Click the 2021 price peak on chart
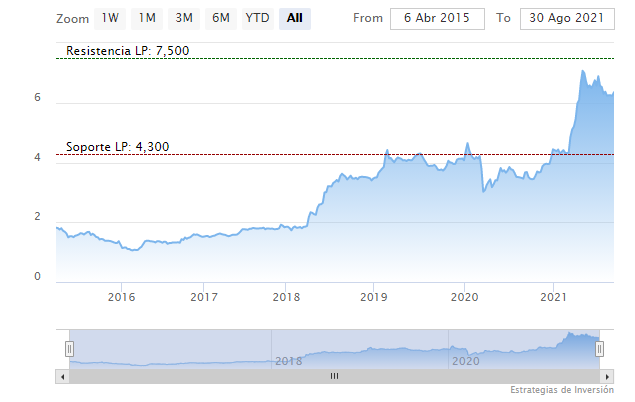Image resolution: width=635 pixels, height=402 pixels. (583, 72)
